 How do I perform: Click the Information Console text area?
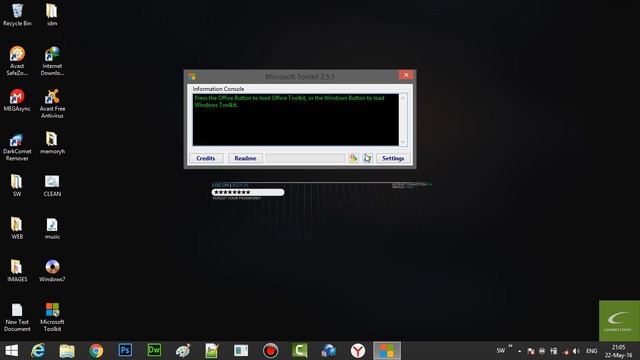click(296, 120)
